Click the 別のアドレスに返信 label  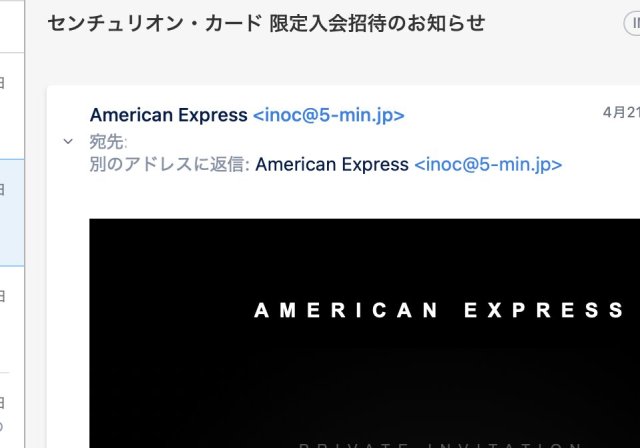pyautogui.click(x=169, y=164)
